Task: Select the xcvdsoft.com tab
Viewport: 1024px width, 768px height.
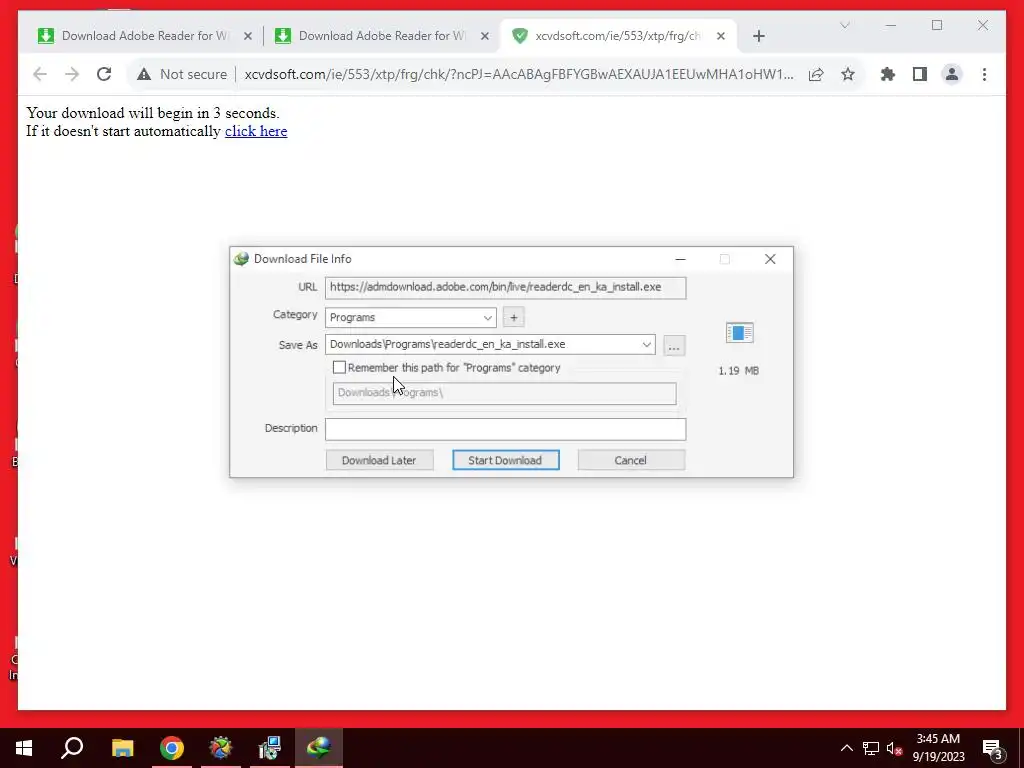Action: tap(618, 36)
